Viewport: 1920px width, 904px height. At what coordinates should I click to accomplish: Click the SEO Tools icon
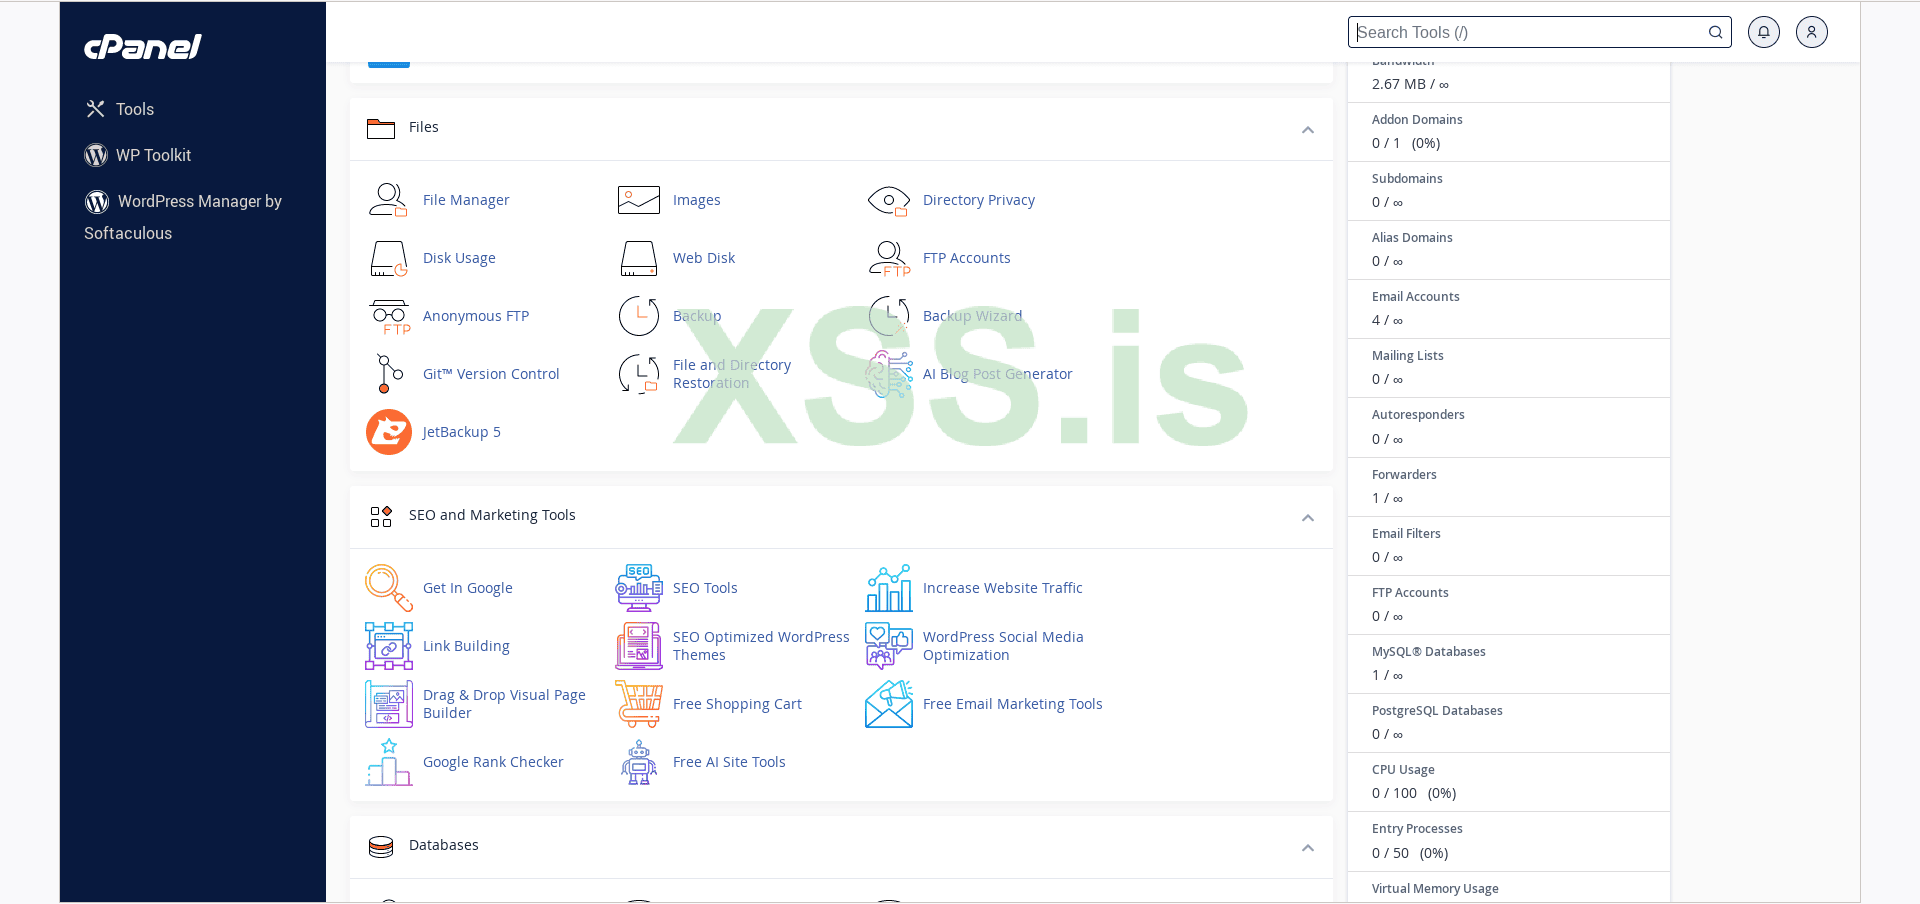tap(639, 588)
